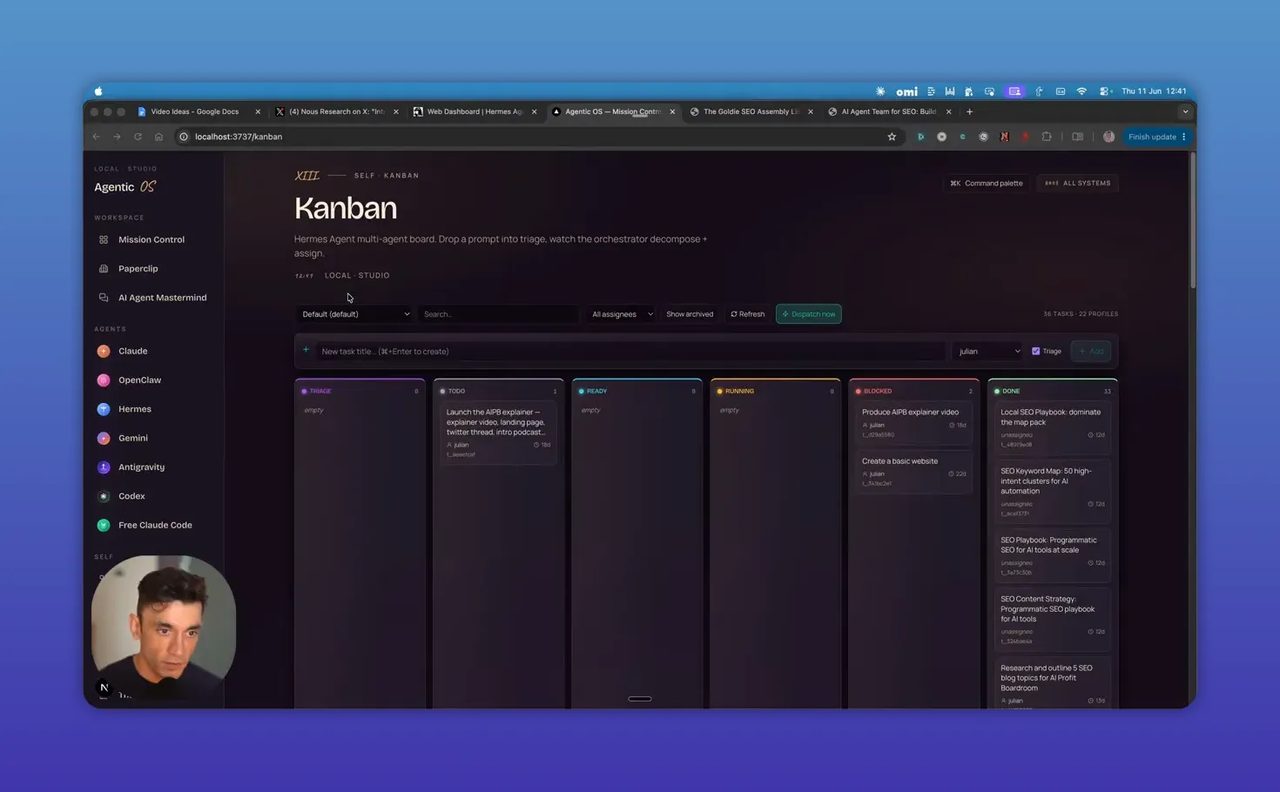Screen dimensions: 1280x792
Task: Click the Dispatch now button
Action: [x=808, y=314]
